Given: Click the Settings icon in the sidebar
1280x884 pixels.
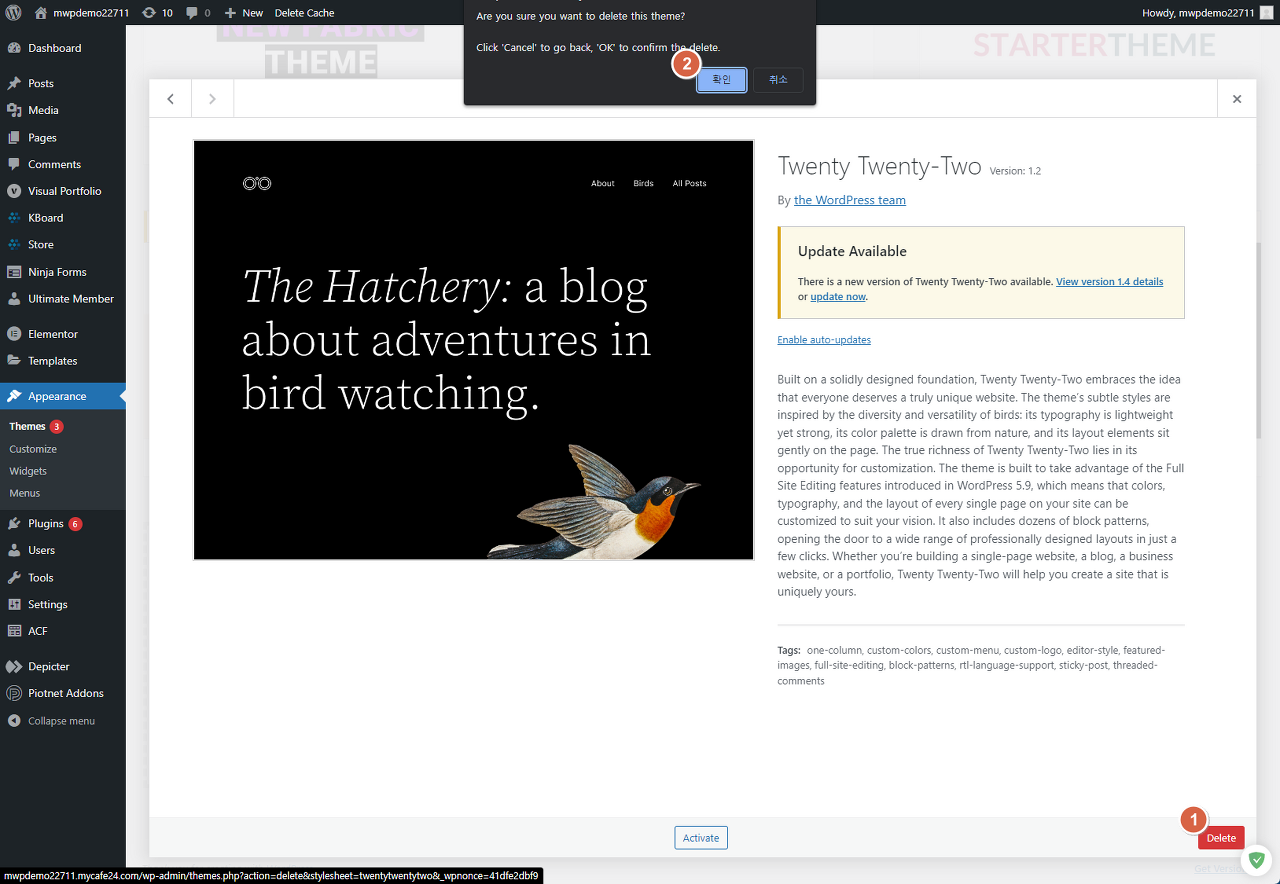Looking at the screenshot, I should [14, 604].
